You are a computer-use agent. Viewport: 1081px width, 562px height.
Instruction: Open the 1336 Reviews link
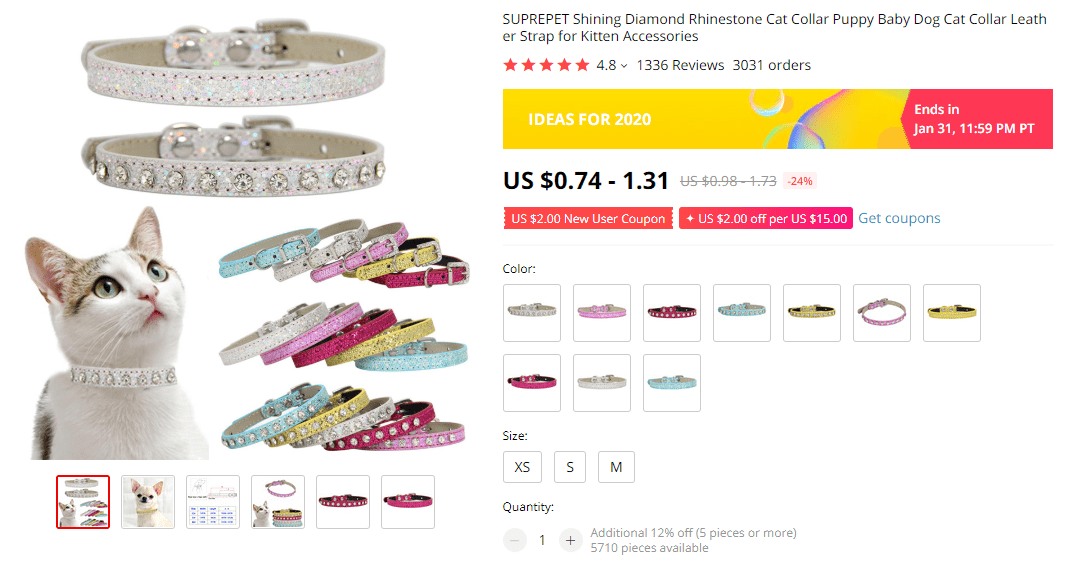point(680,65)
